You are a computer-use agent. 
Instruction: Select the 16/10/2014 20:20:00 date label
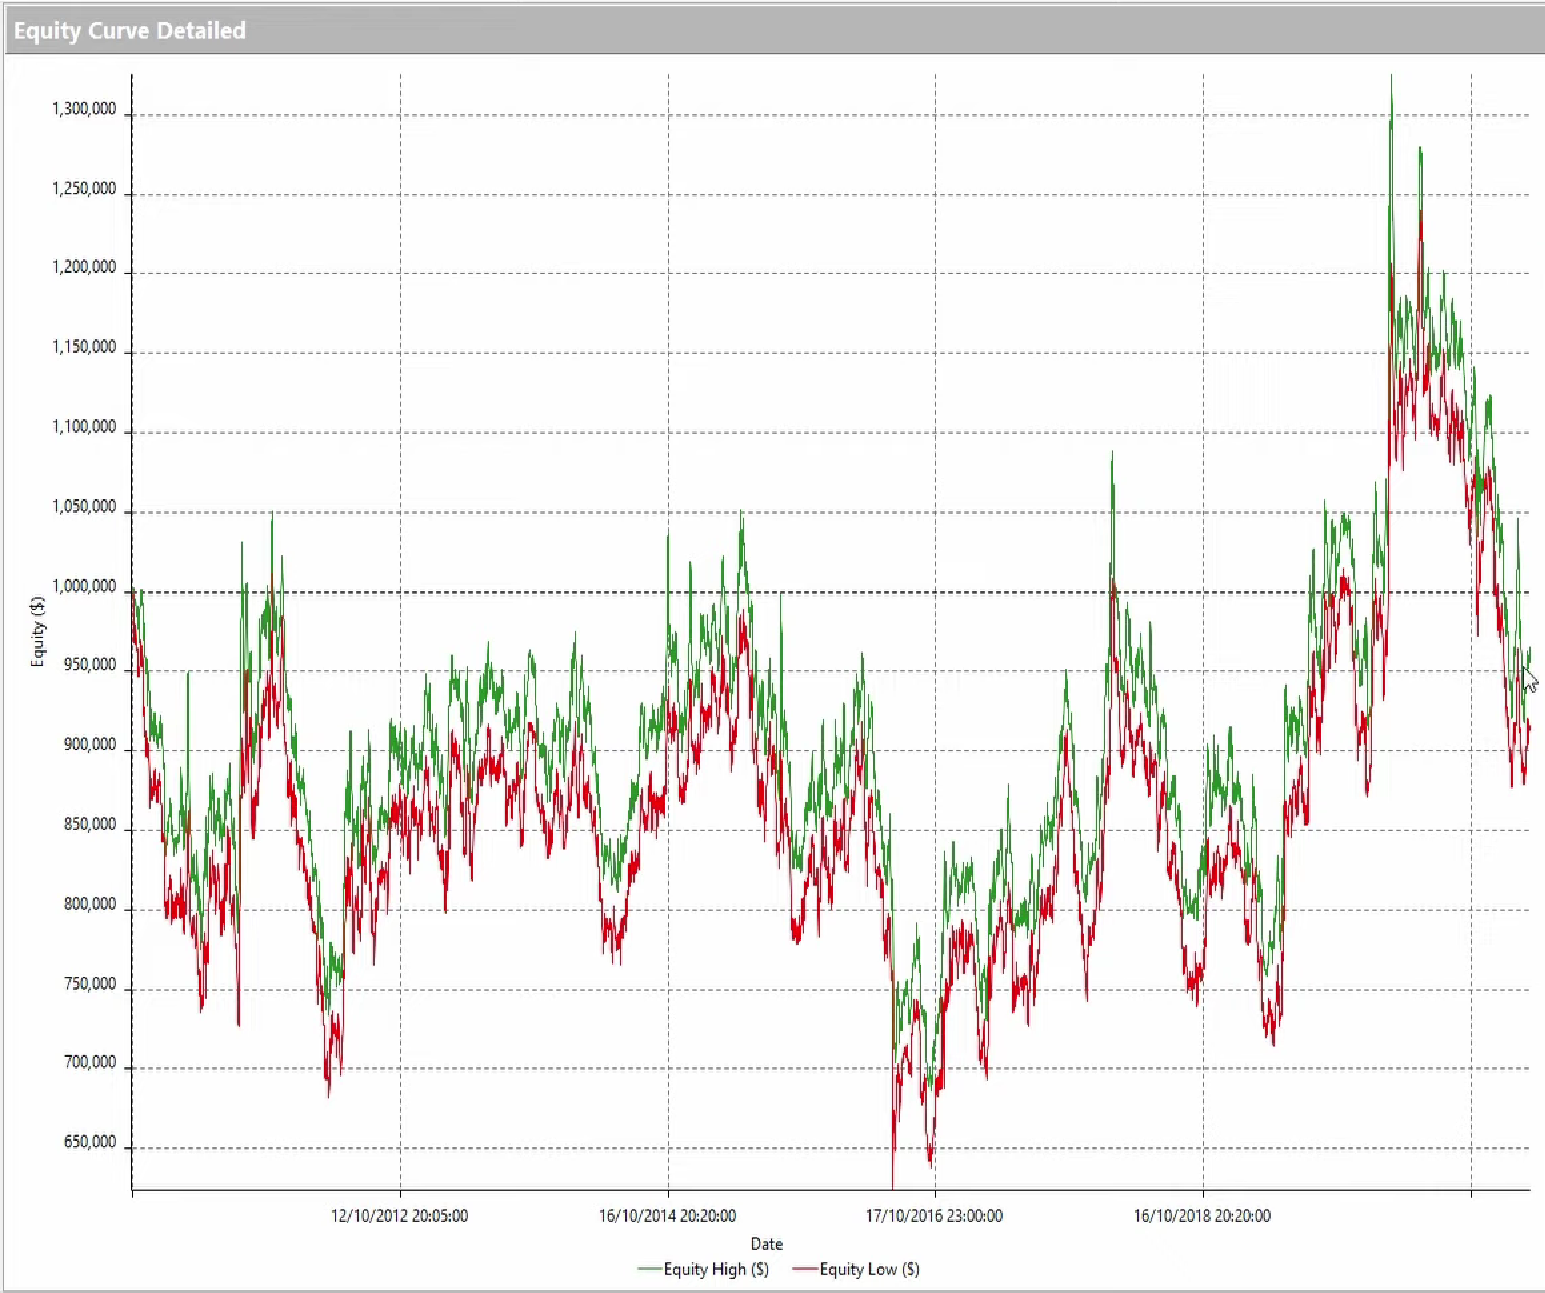(x=667, y=1217)
